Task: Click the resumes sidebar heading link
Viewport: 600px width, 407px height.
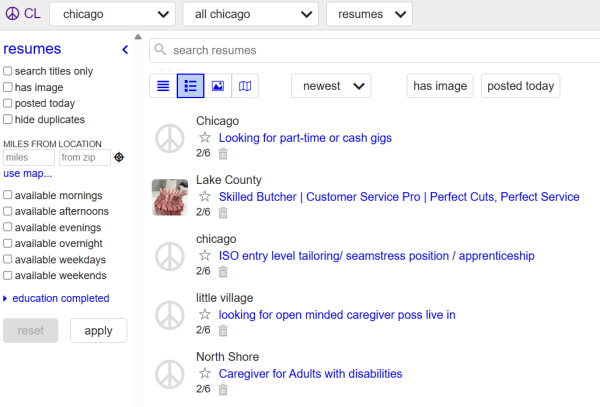Action: (32, 49)
